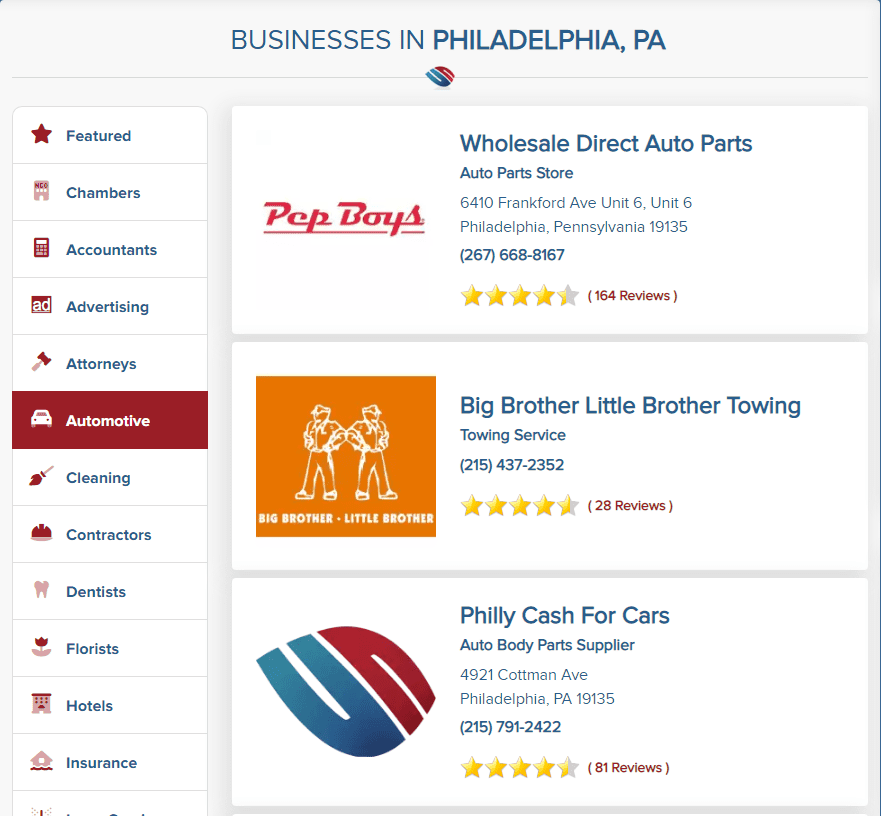
Task: Open the Hotels category
Action: coord(110,705)
